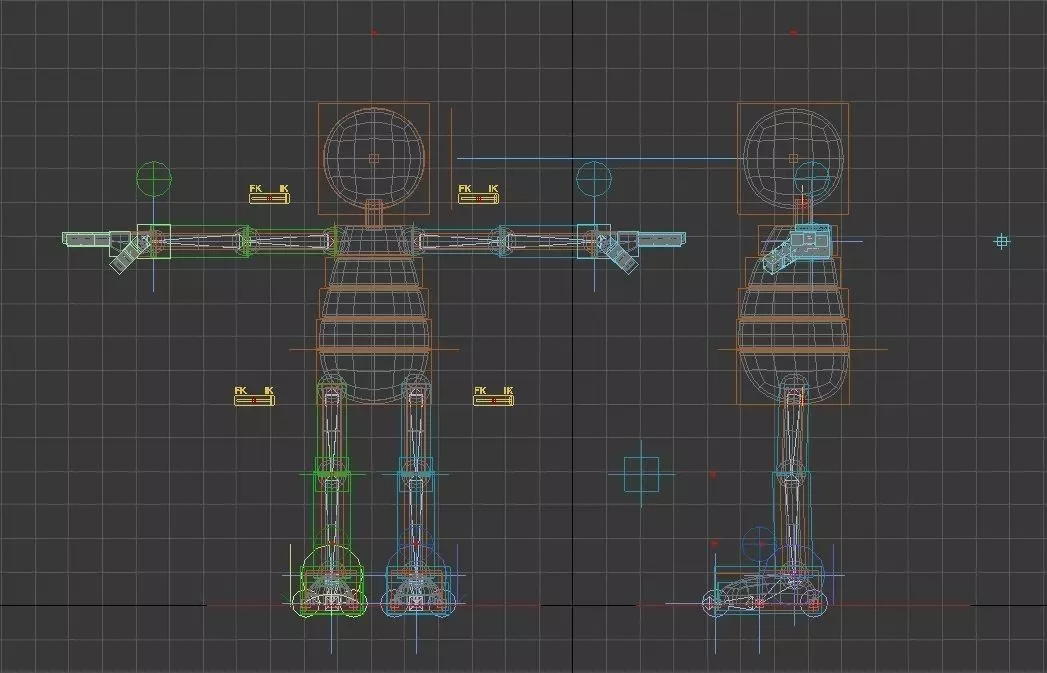Select the green circle control above the left hand
Viewport: 1047px width, 673px height.
point(154,179)
